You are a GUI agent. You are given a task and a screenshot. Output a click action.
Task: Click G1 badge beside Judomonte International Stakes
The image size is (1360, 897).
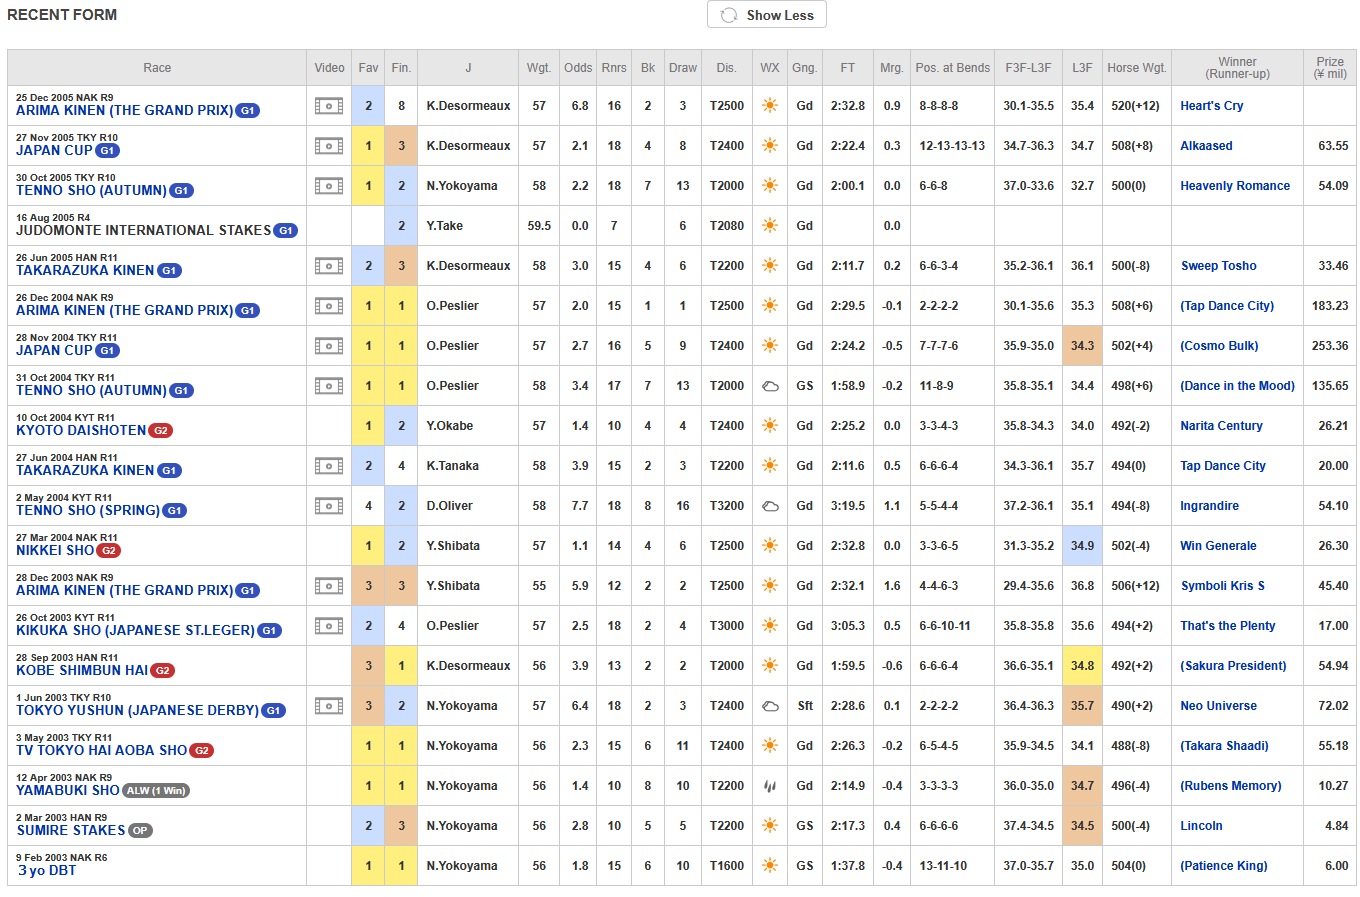click(x=285, y=231)
